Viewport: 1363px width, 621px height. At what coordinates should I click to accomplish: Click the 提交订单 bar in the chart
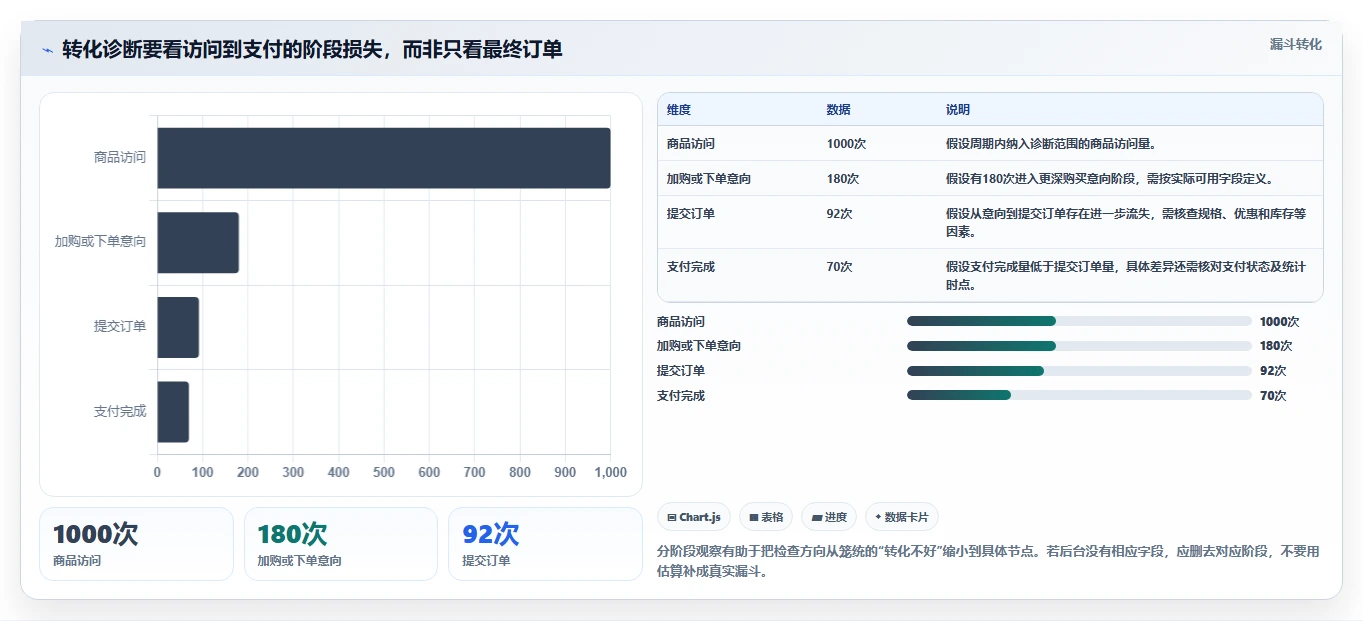tap(178, 327)
